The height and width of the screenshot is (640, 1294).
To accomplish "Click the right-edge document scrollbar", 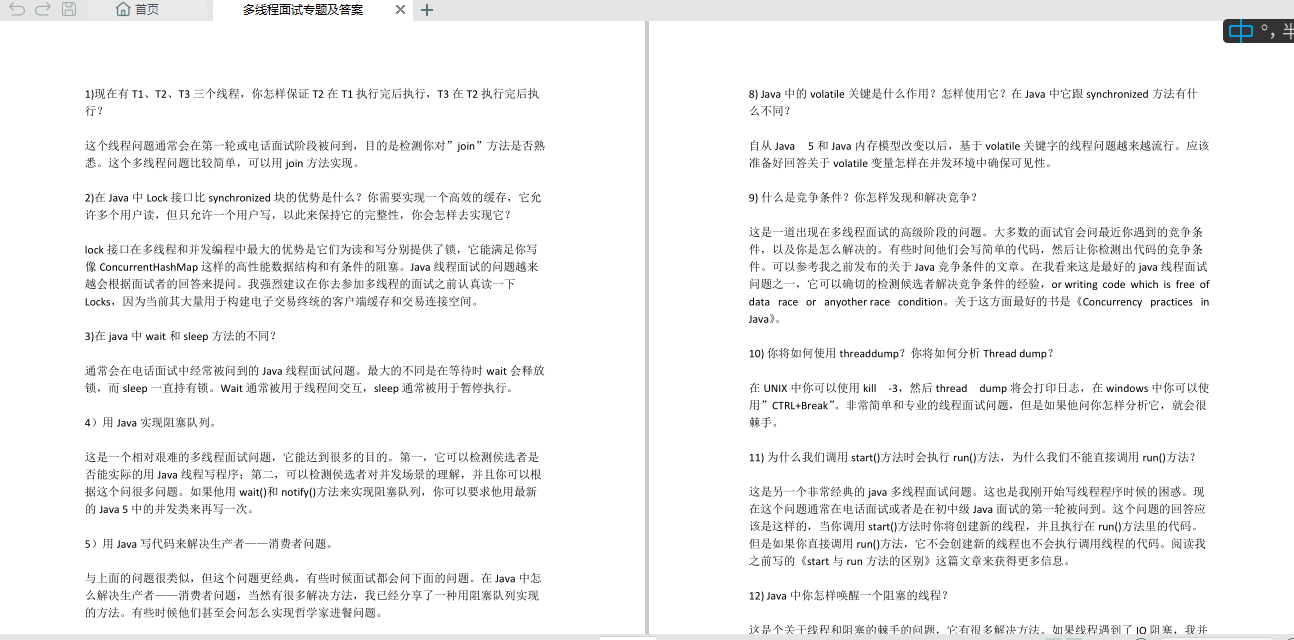I will pos(1288,300).
